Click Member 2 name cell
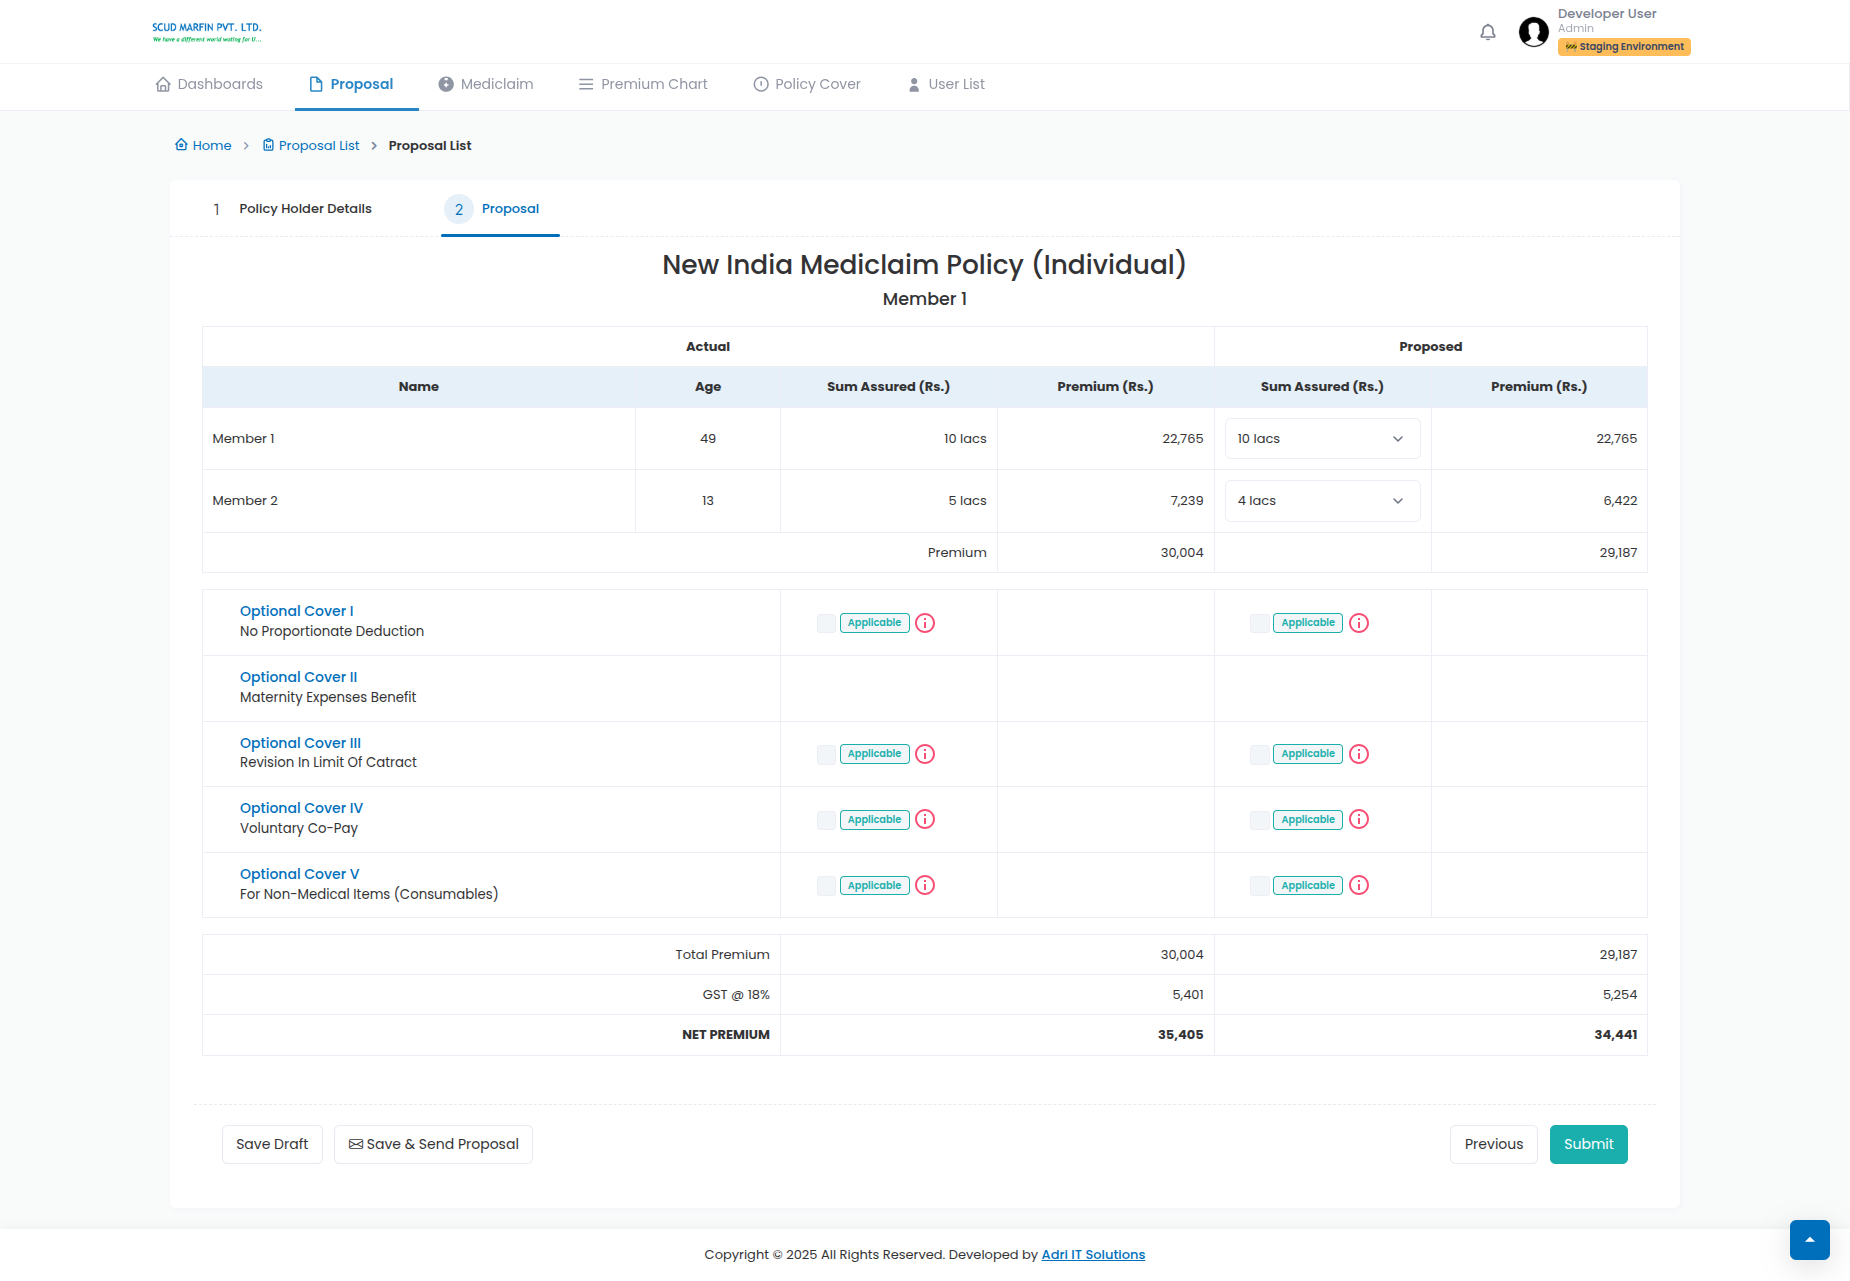Viewport: 1850px width, 1281px height. tap(419, 501)
